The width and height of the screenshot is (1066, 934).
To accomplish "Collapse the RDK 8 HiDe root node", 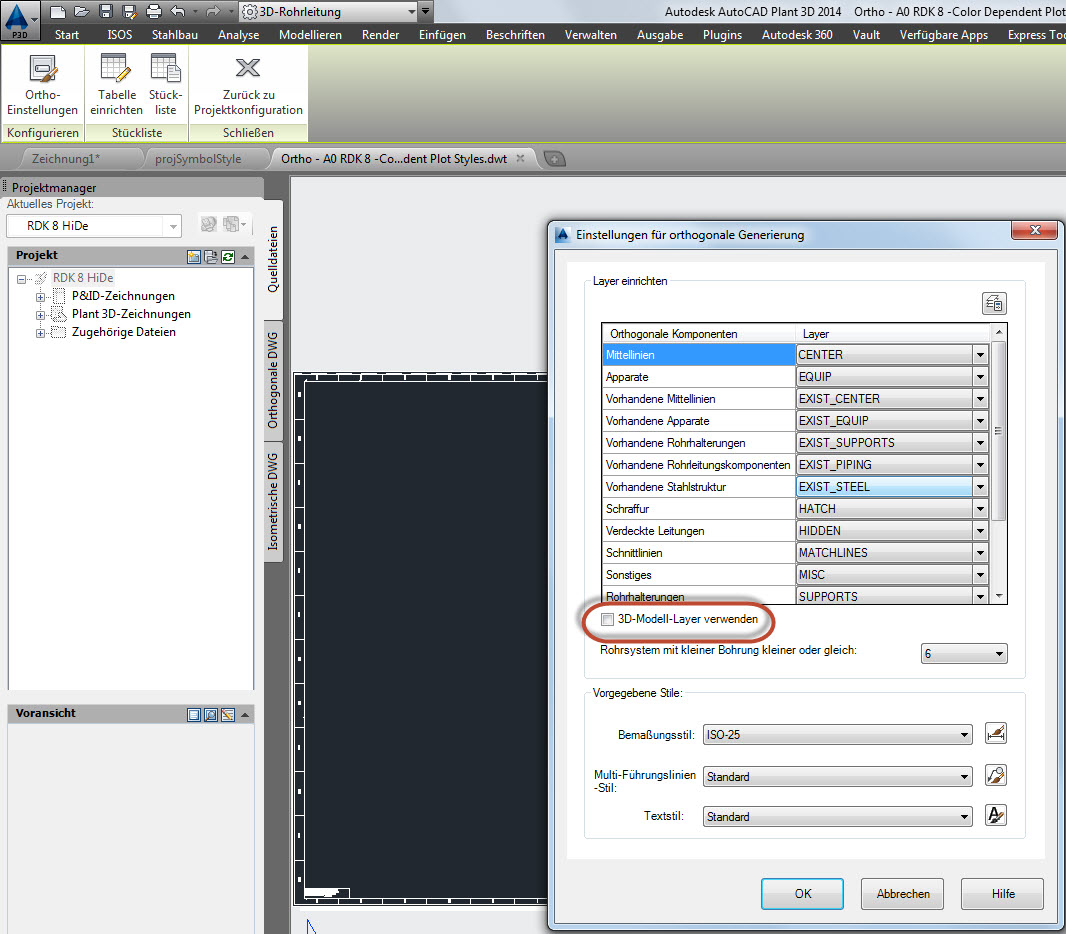I will [x=21, y=279].
